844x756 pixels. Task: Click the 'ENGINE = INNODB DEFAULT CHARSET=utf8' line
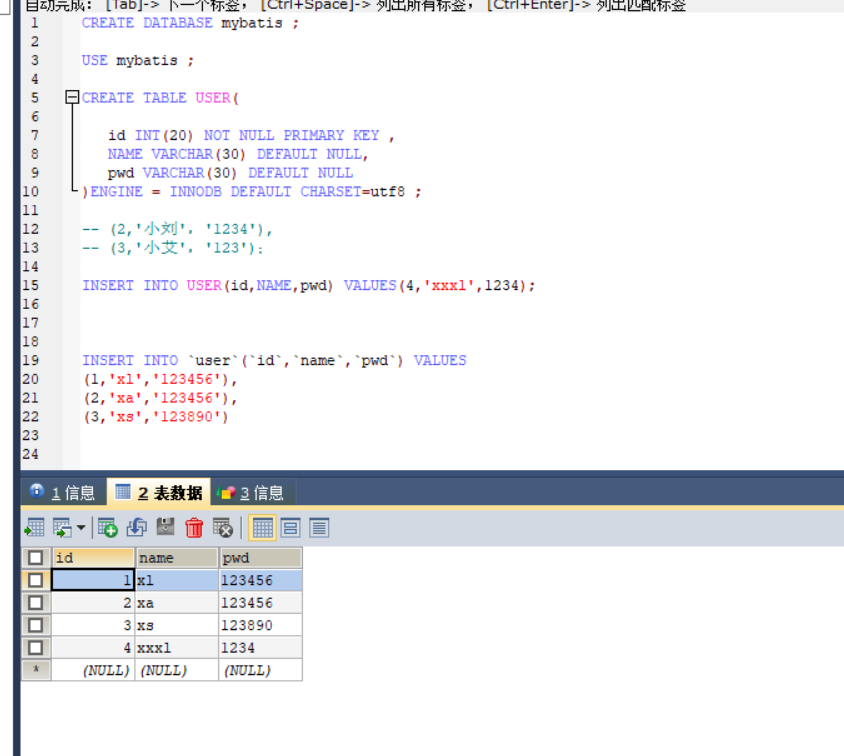[251, 192]
